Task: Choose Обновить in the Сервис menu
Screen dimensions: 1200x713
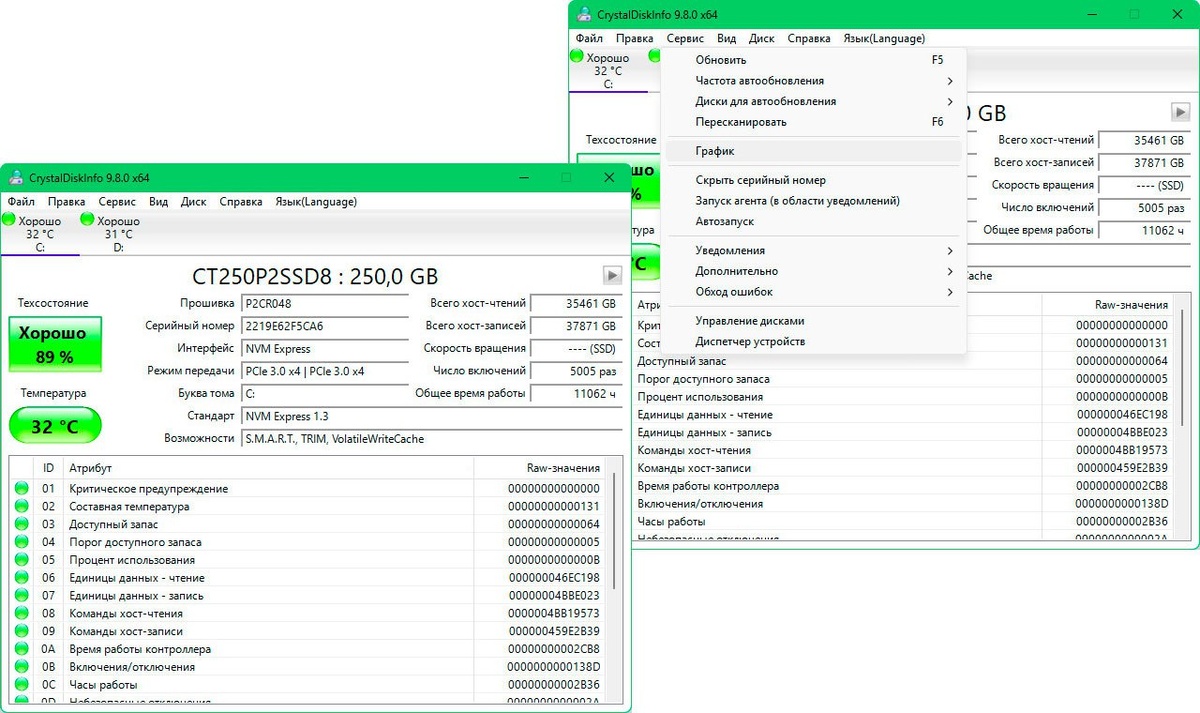Action: coord(813,60)
